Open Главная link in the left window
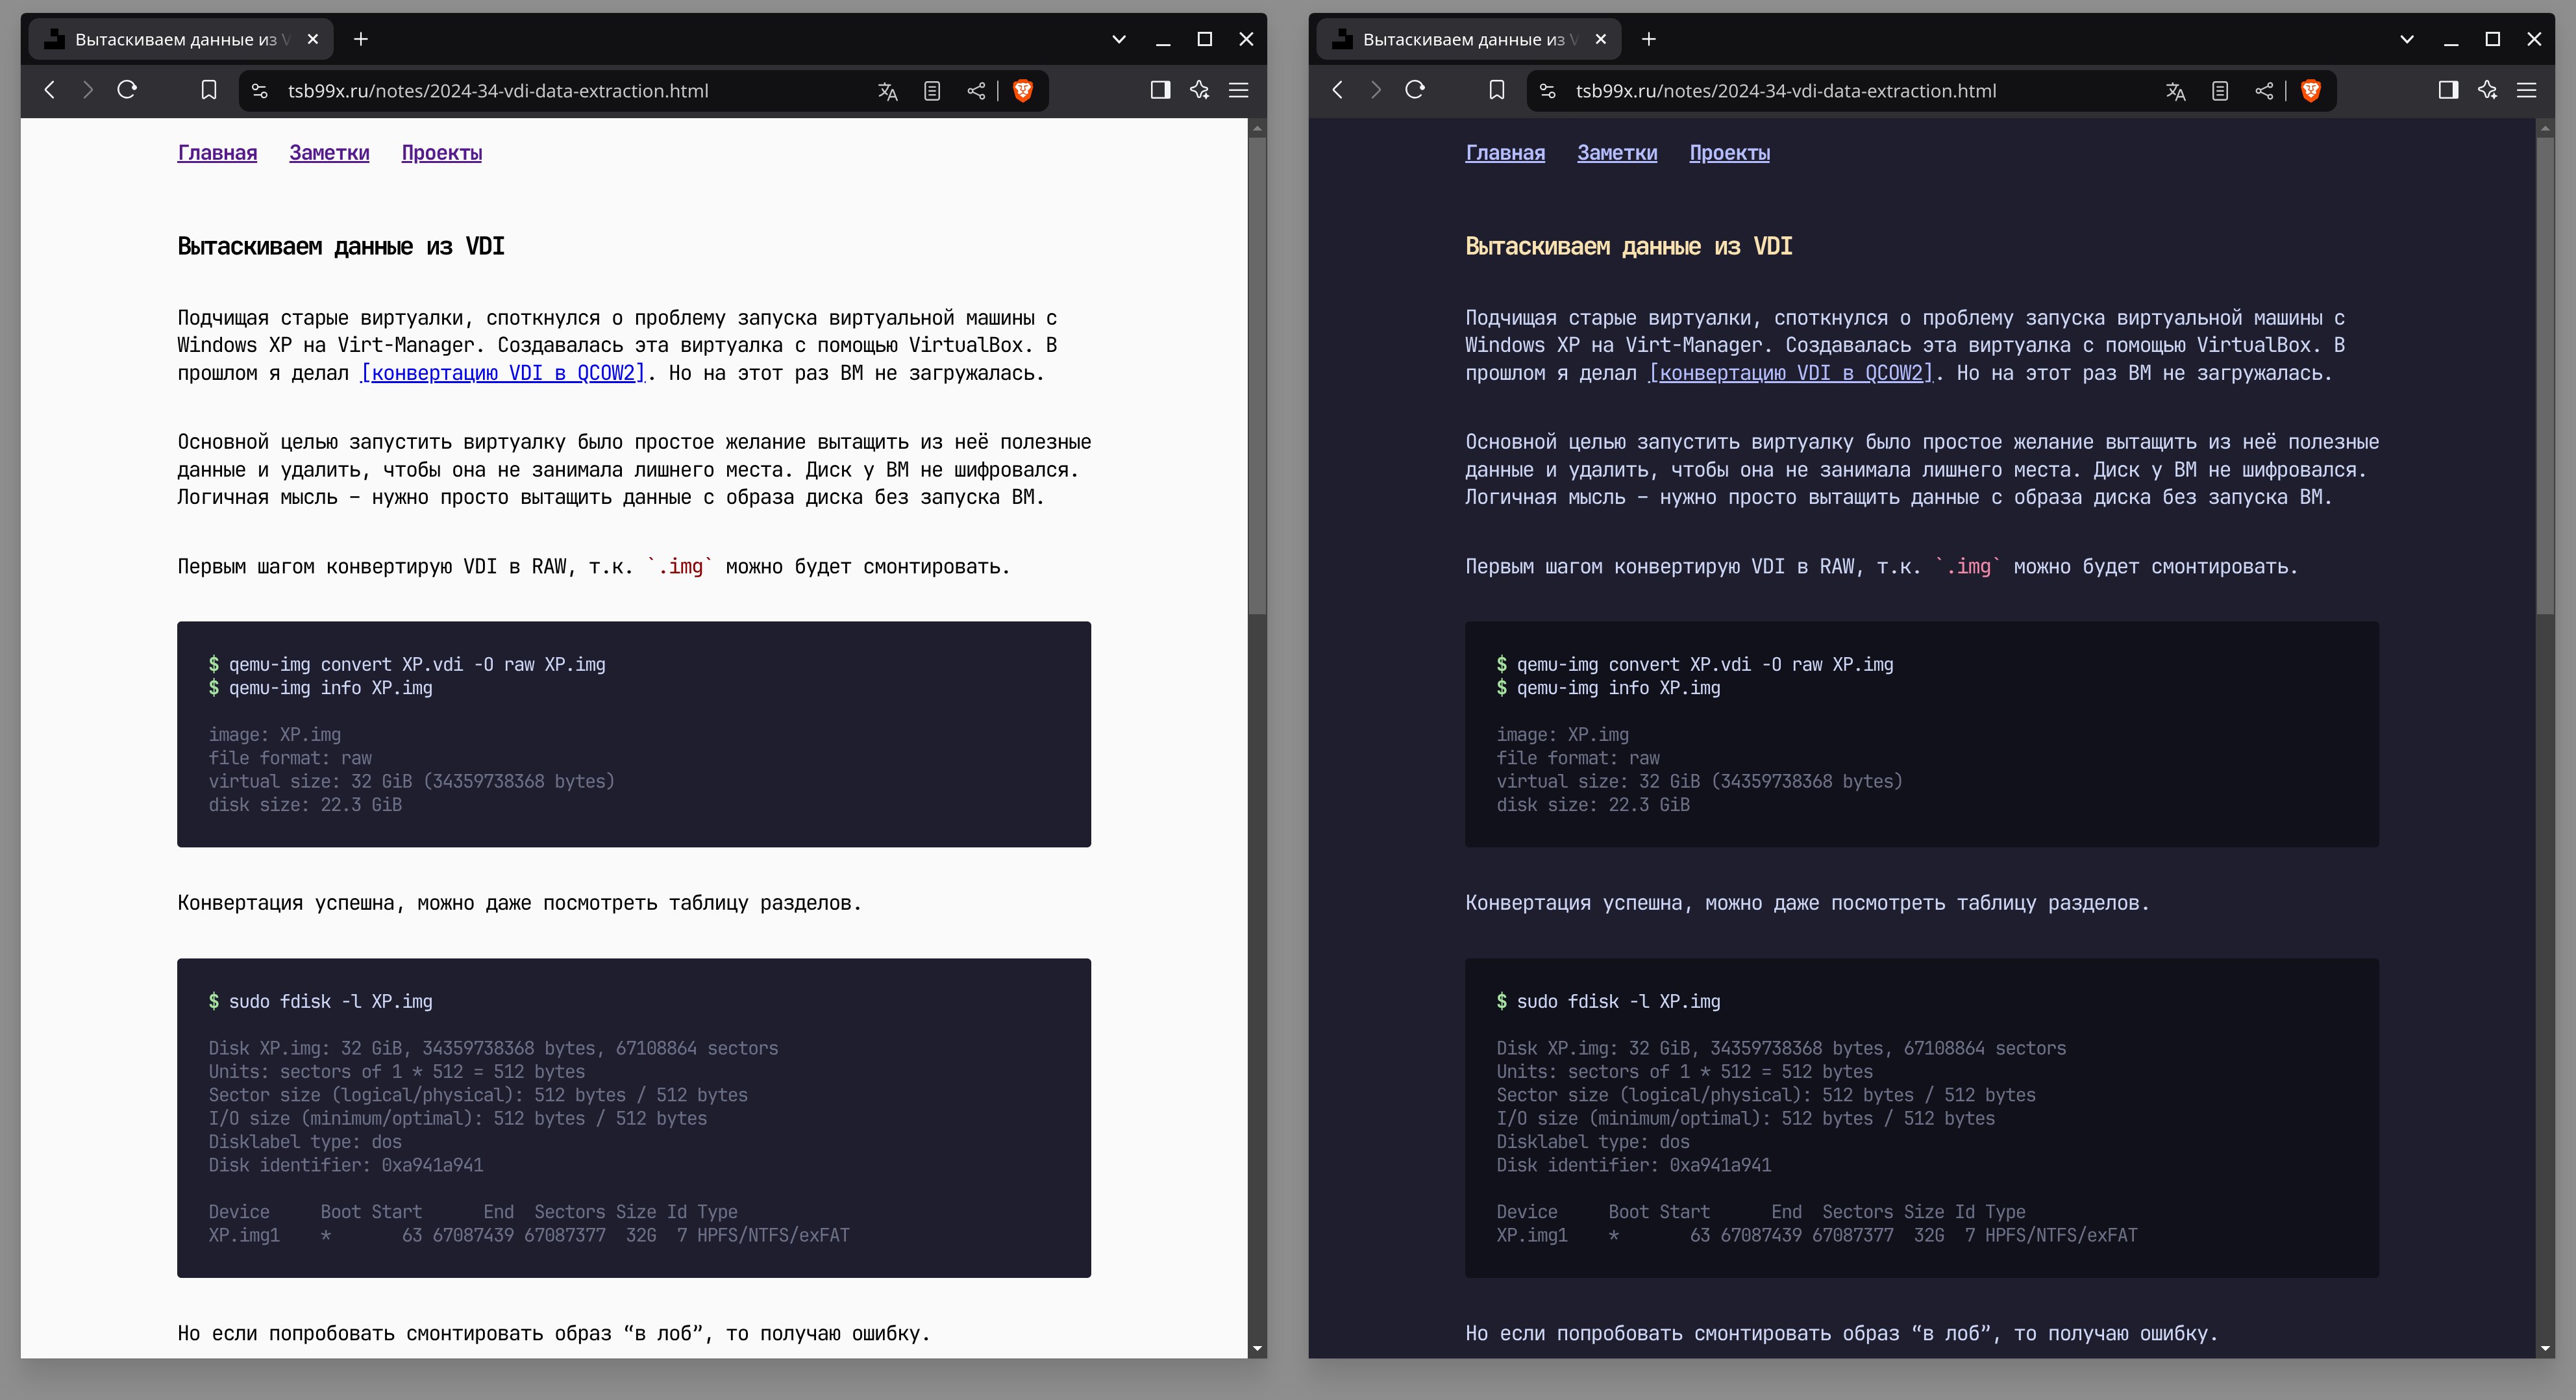Image resolution: width=2576 pixels, height=1400 pixels. (x=217, y=153)
